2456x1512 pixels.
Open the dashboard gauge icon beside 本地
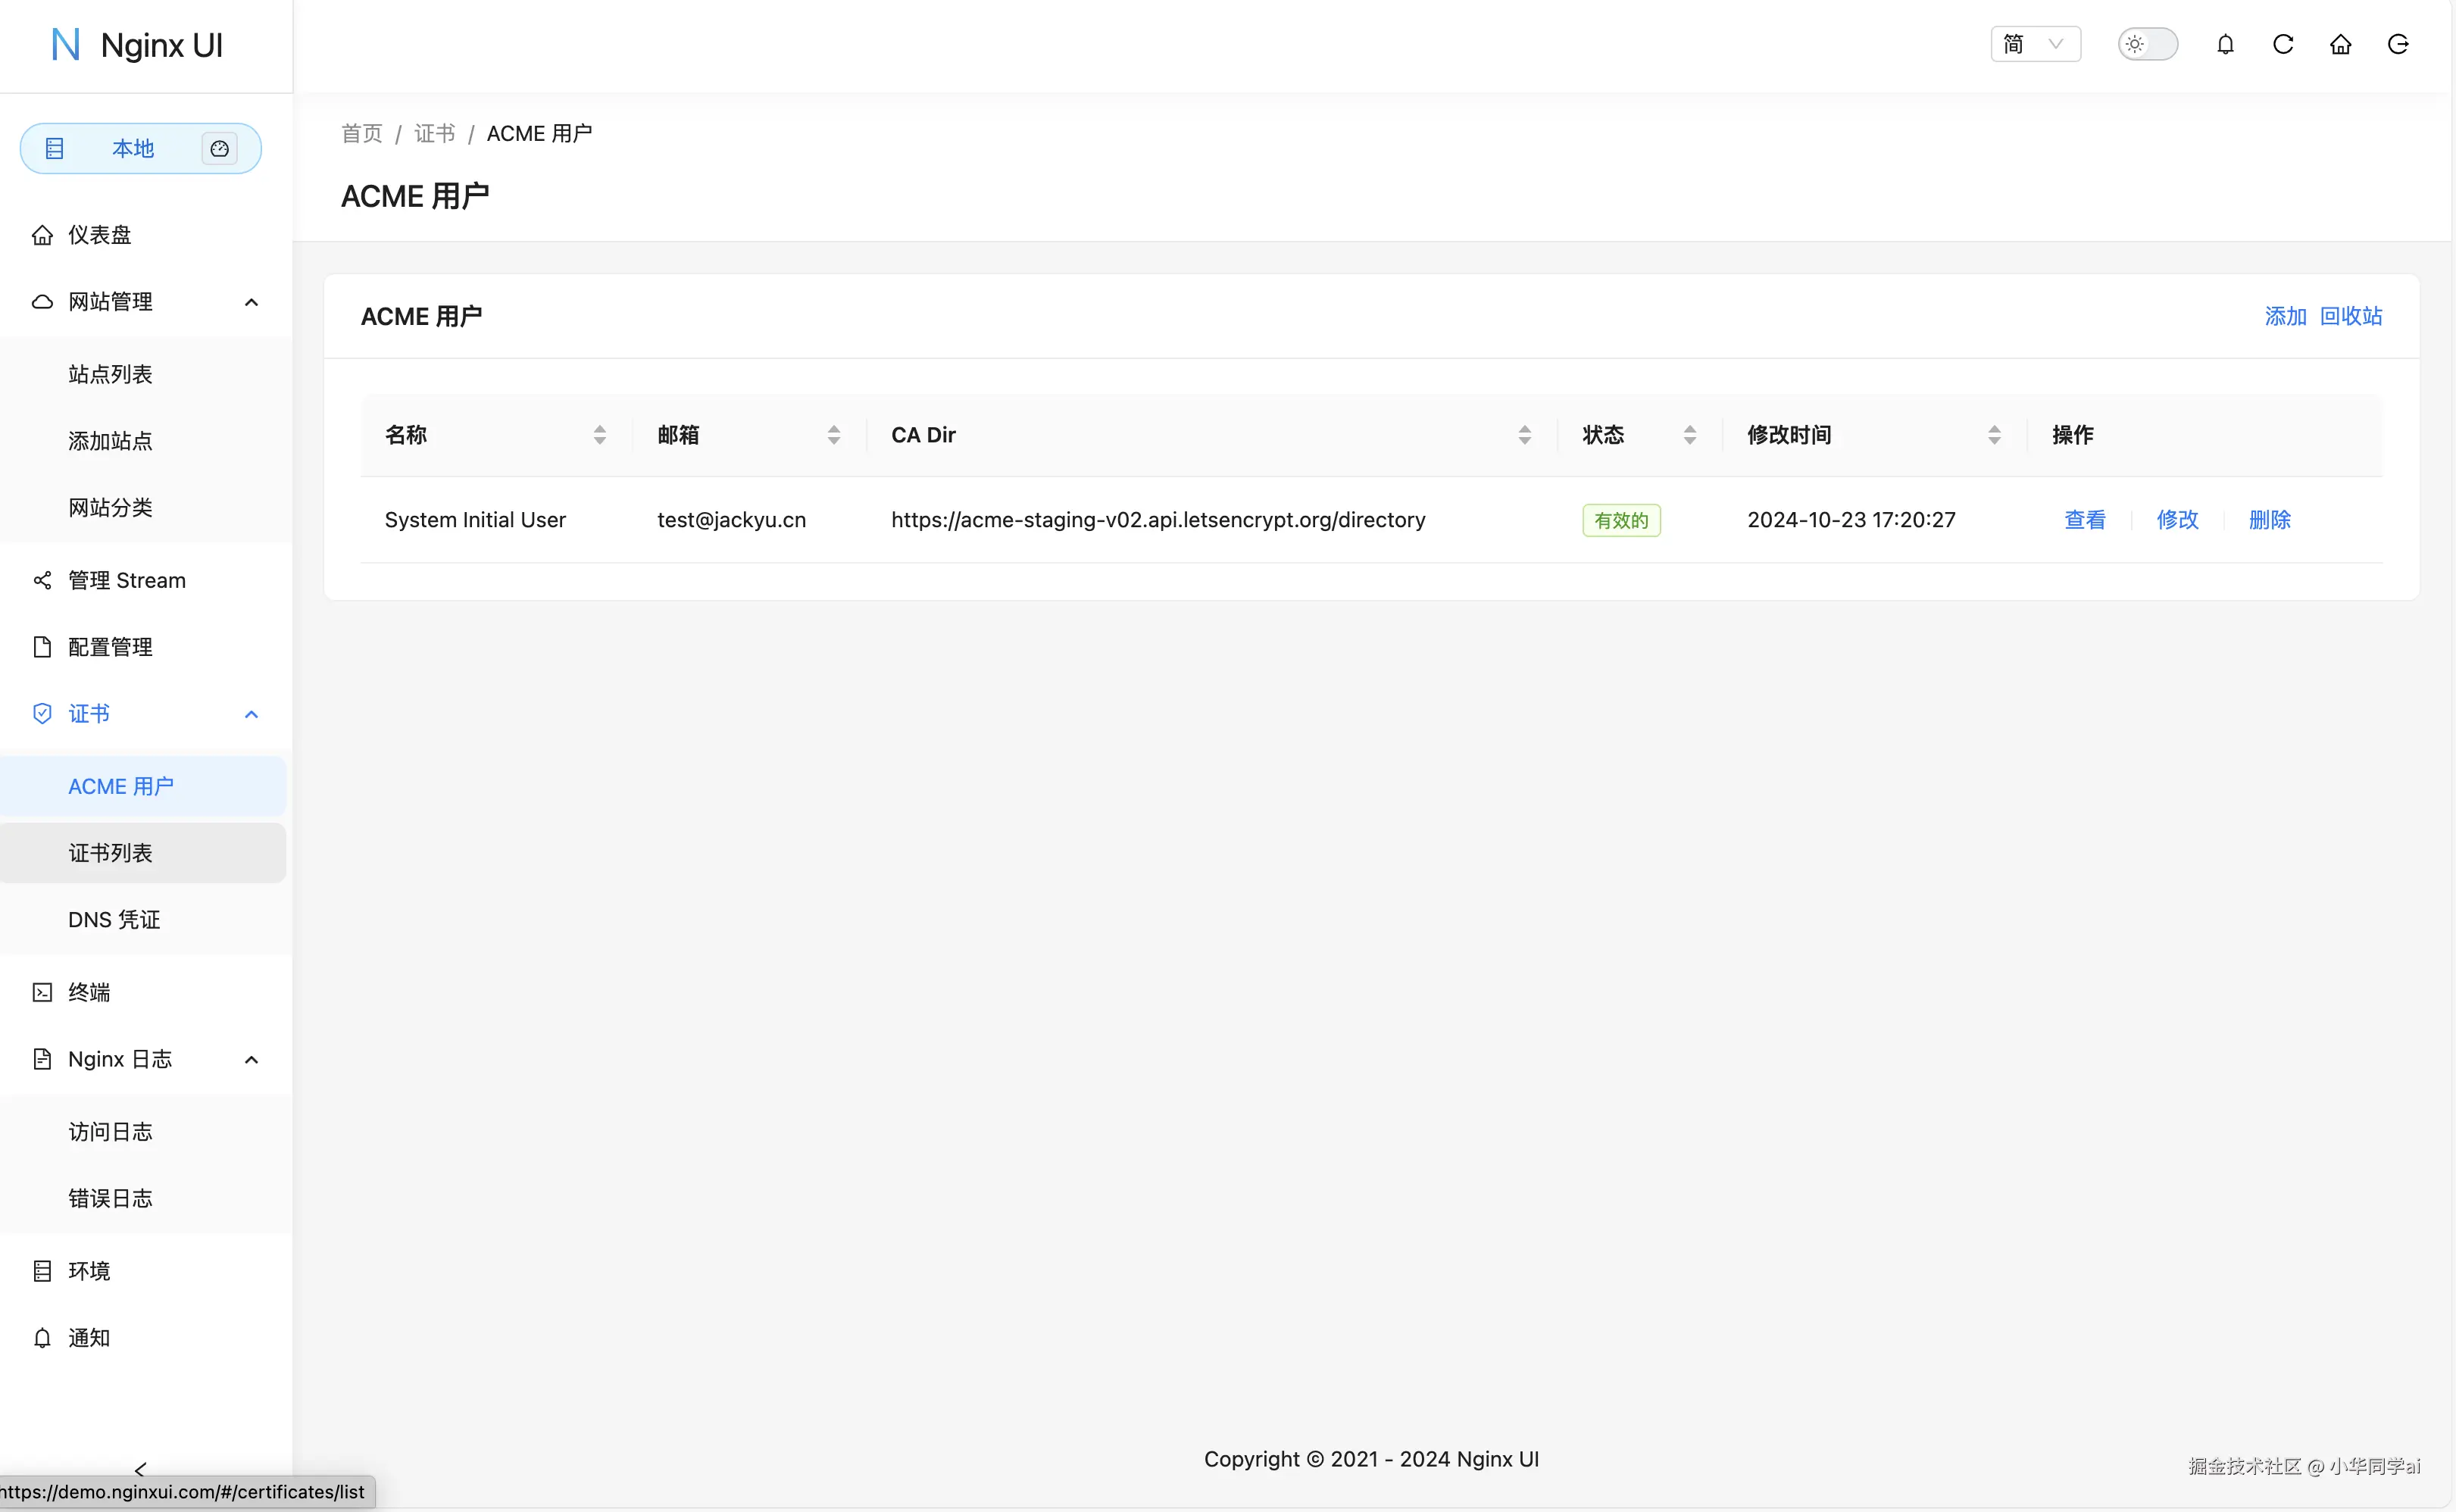(x=219, y=149)
